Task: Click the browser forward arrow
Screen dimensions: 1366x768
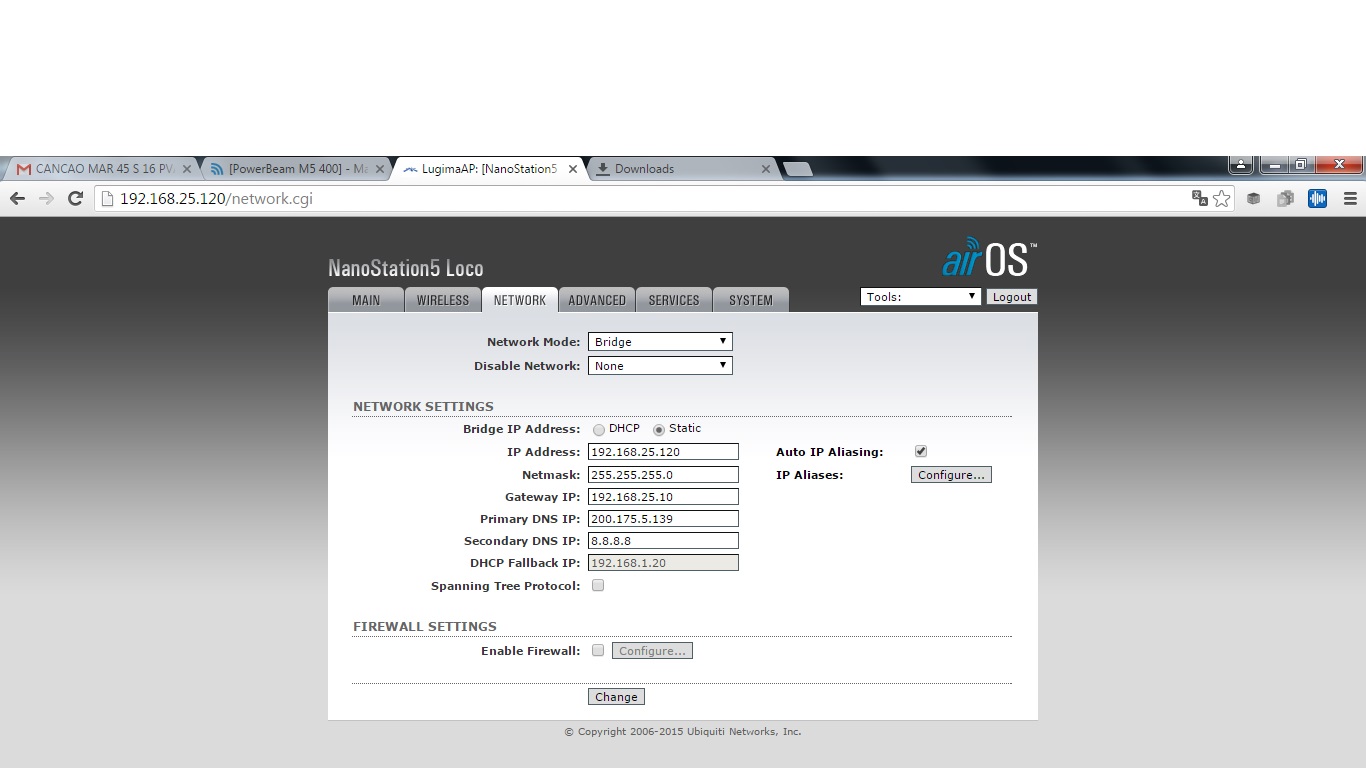Action: [x=46, y=198]
